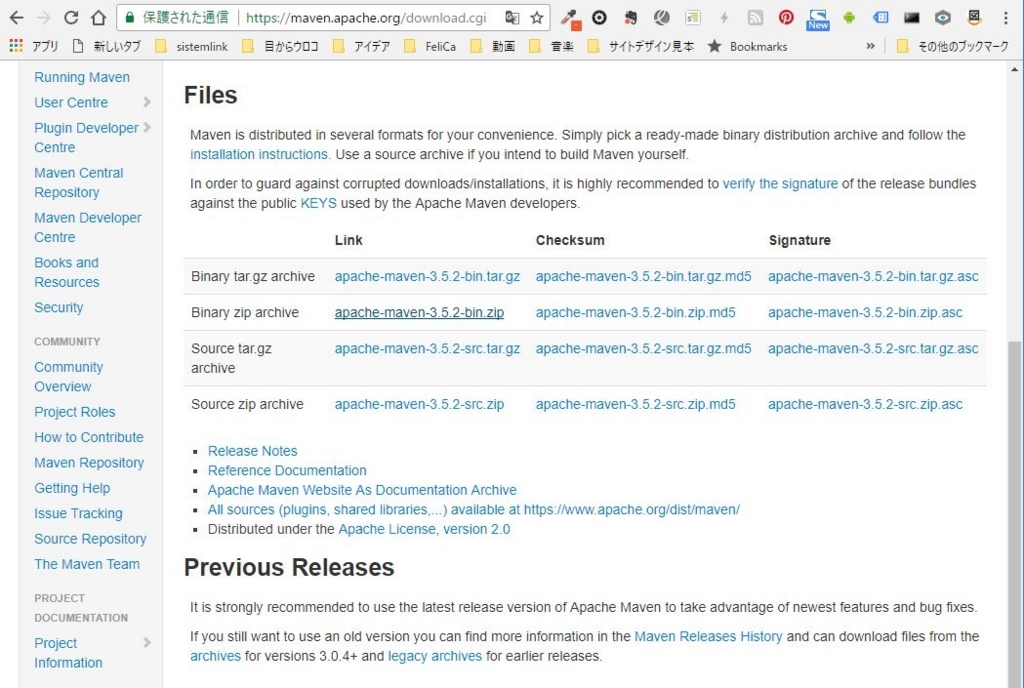Viewport: 1024px width, 688px height.
Task: Open the Release Notes link
Action: tap(252, 451)
